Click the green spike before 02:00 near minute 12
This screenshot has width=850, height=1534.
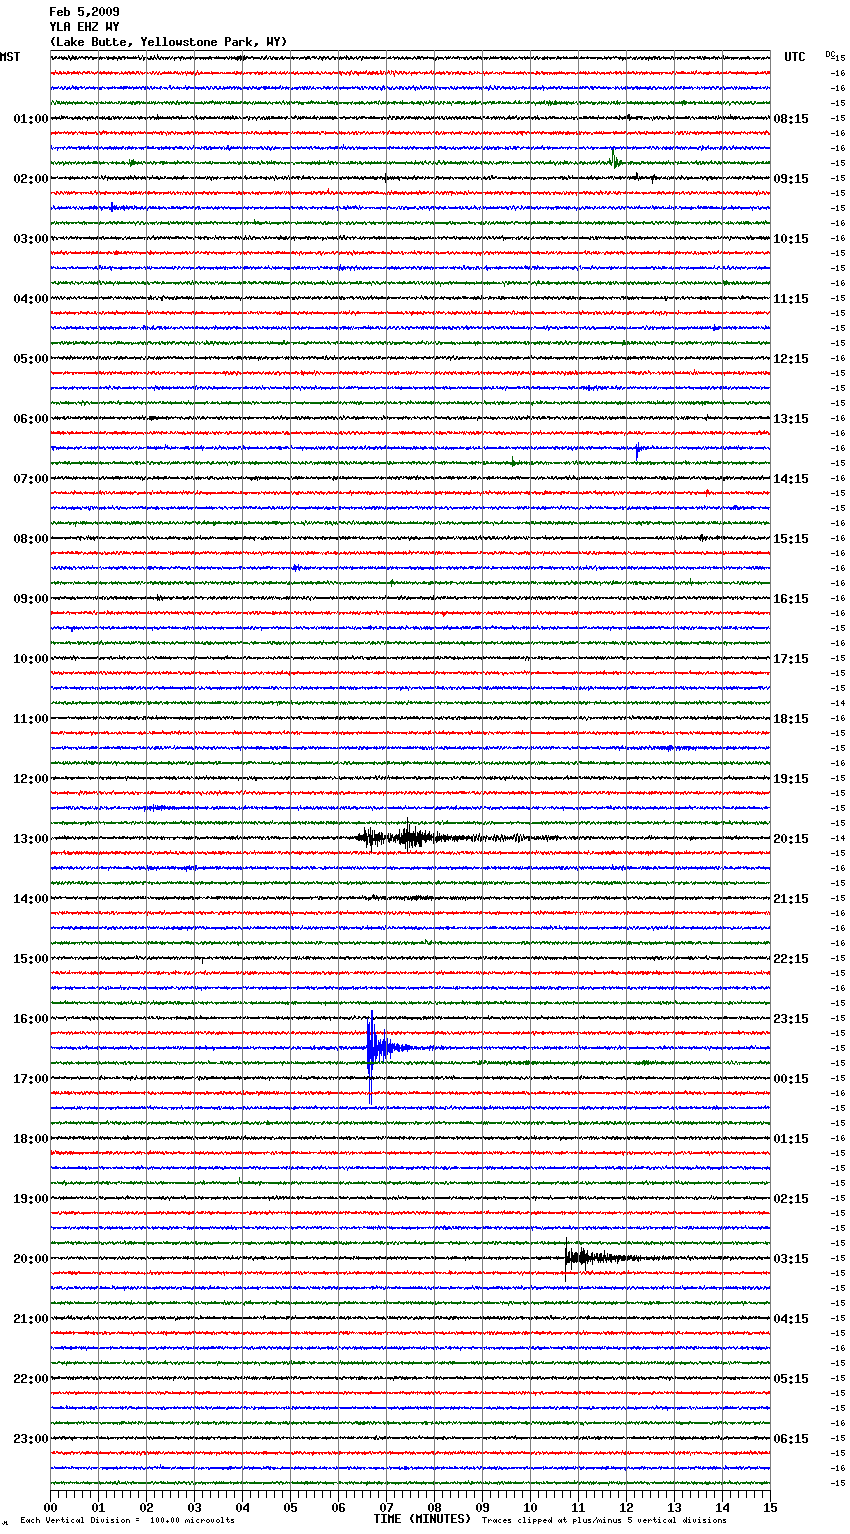point(615,159)
